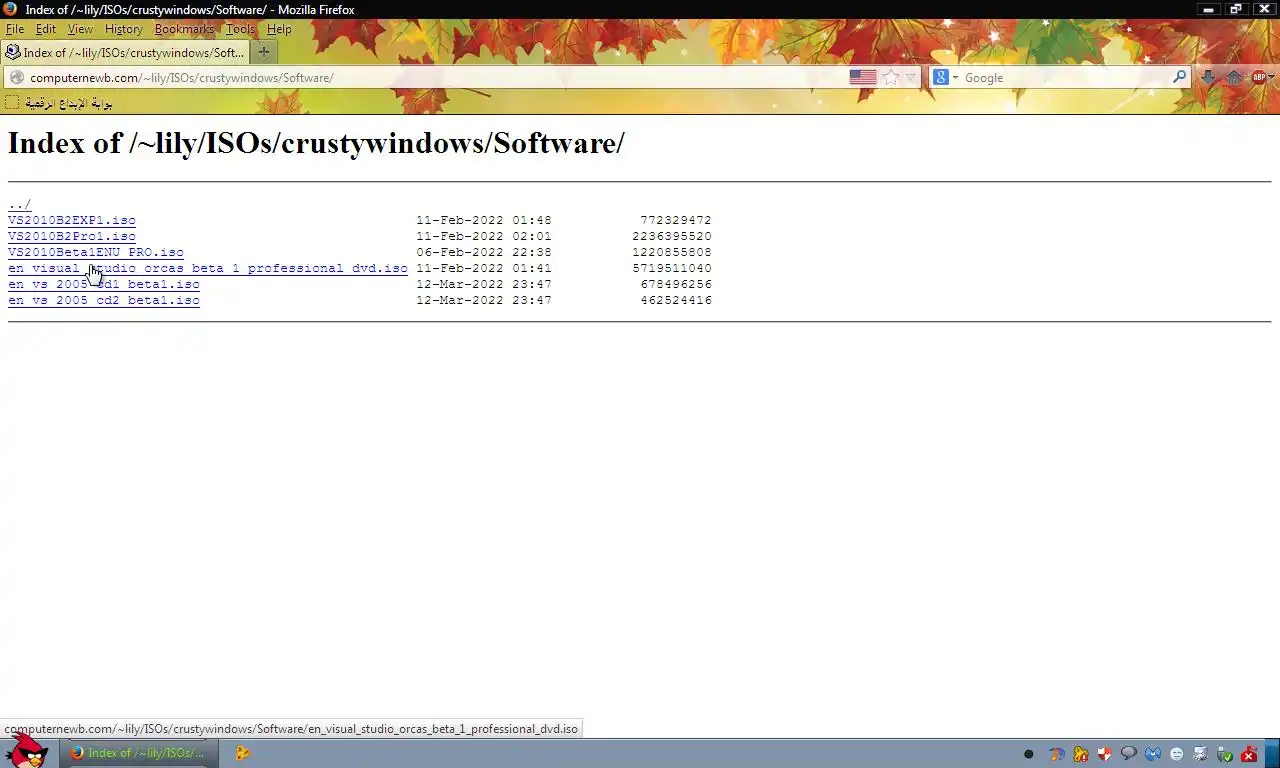Click the file size 678496256
Screen dimensions: 1280x768
point(676,284)
